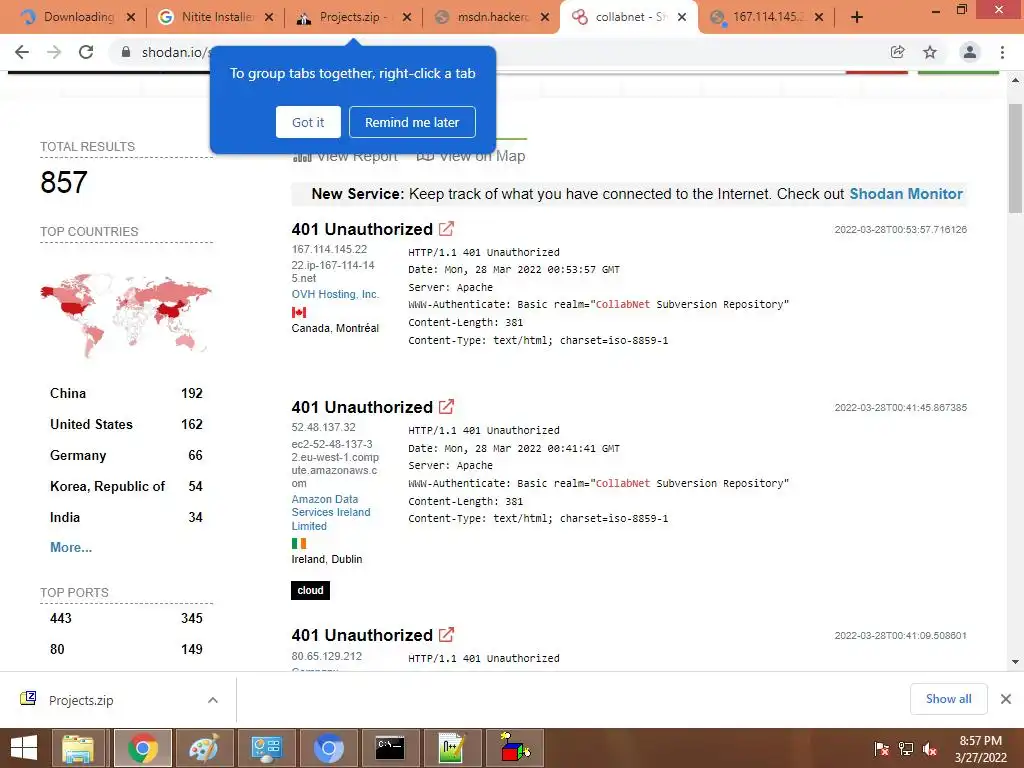Share this page icon in address bar

[x=898, y=52]
